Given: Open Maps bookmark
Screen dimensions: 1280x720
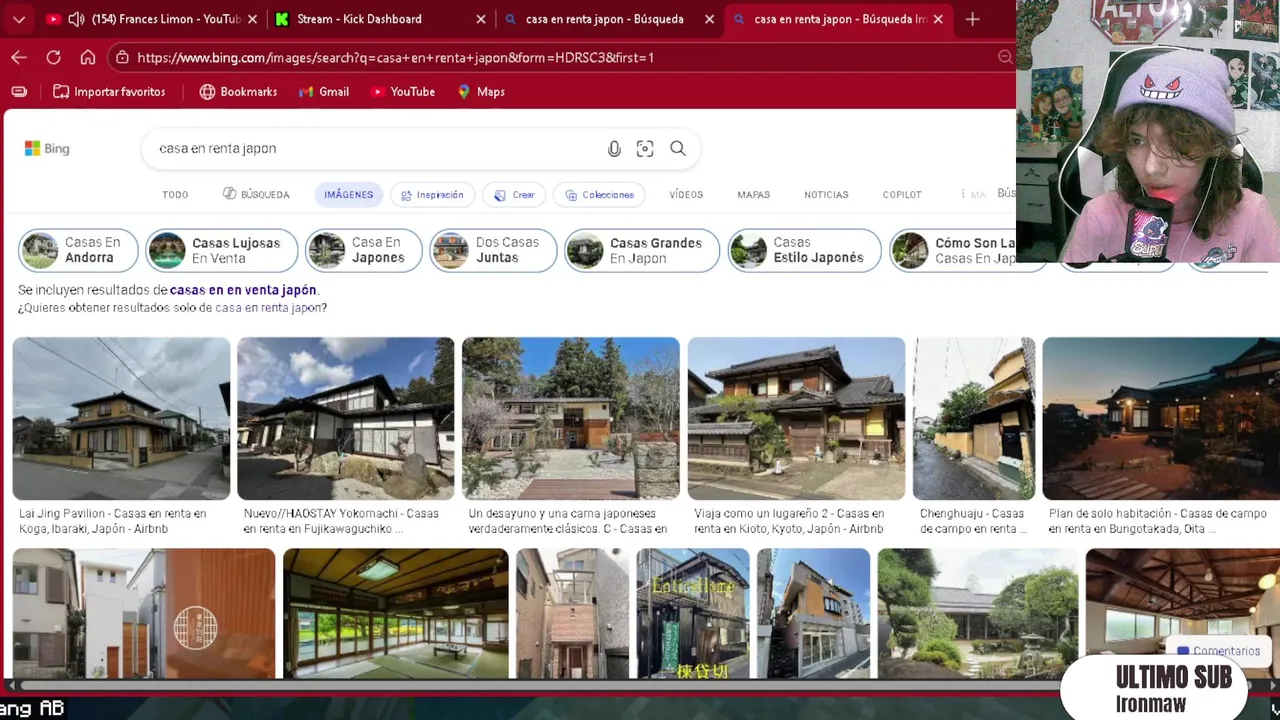Looking at the screenshot, I should point(481,91).
